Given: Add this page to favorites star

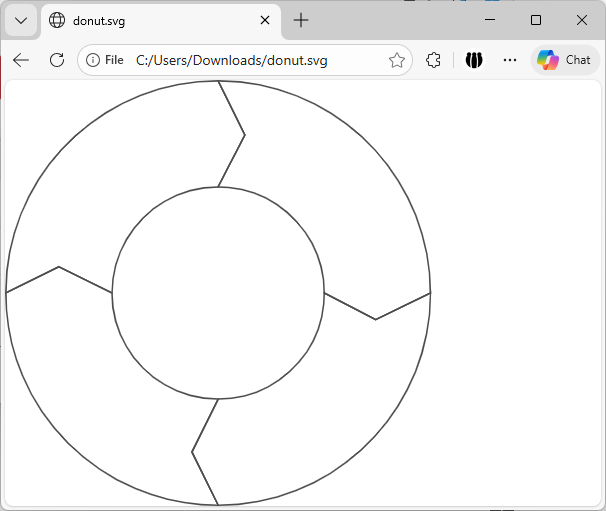Looking at the screenshot, I should [397, 60].
